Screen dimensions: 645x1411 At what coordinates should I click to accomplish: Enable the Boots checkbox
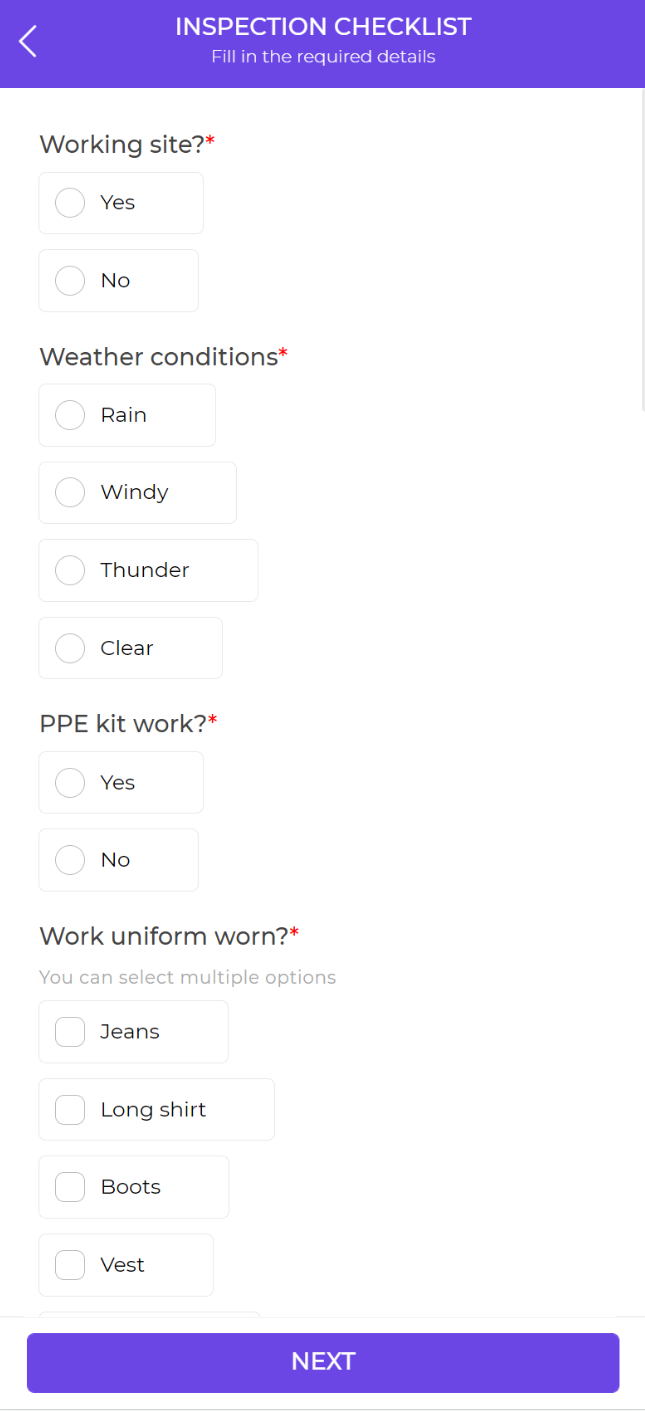pos(70,1188)
